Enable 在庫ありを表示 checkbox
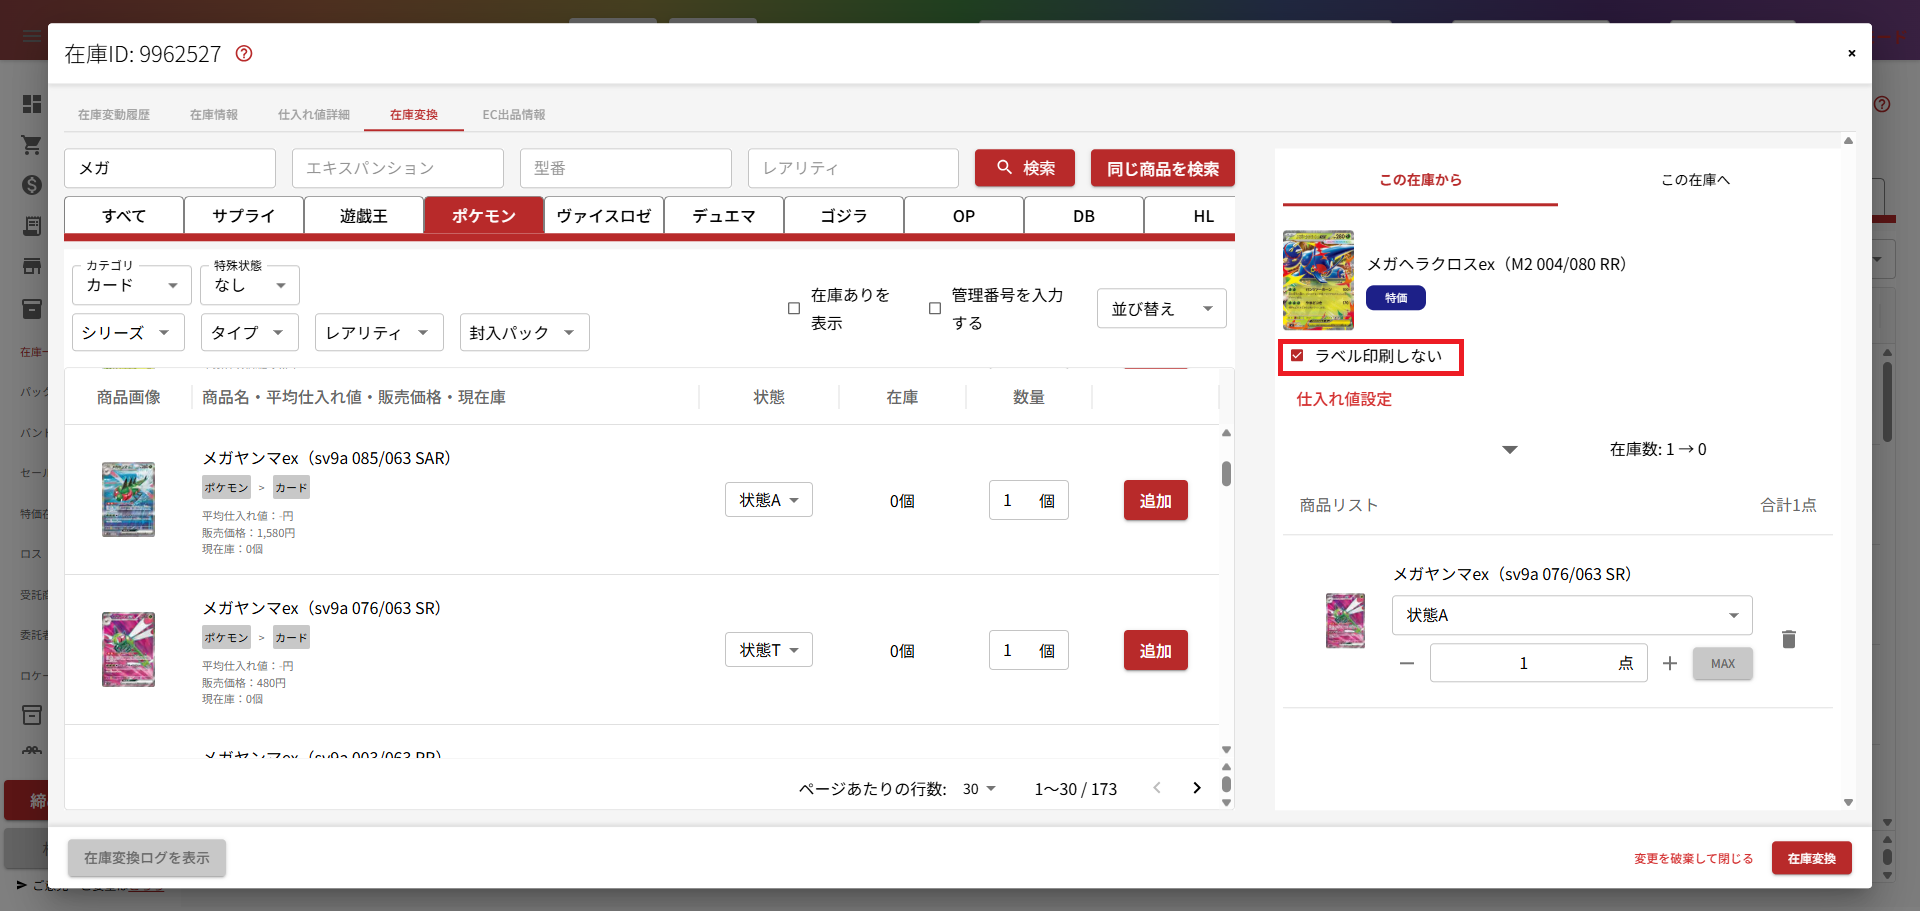Viewport: 1920px width, 911px height. tap(794, 309)
